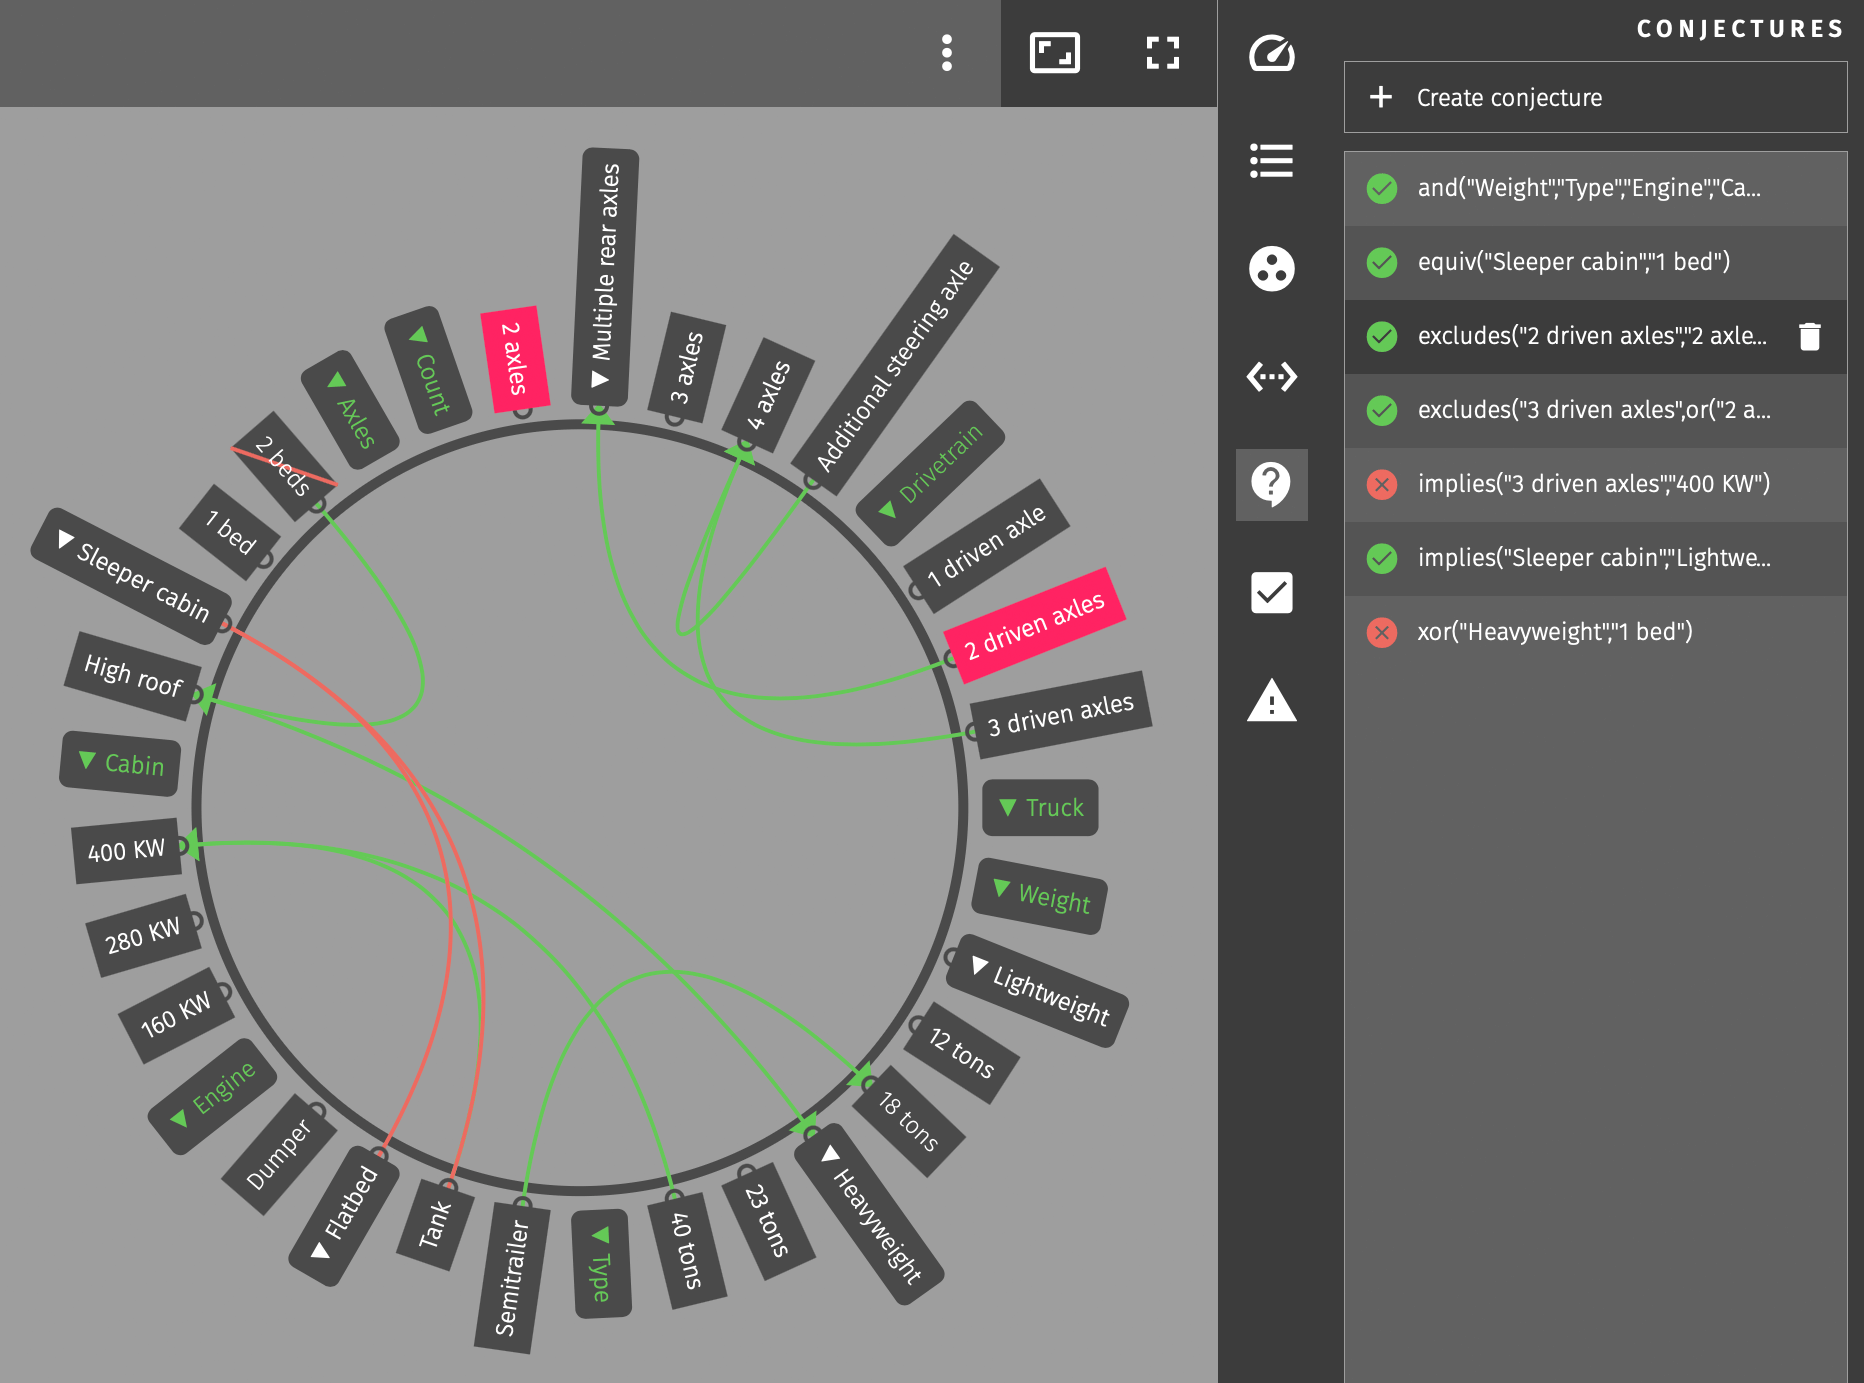Viewport: 1864px width, 1383px height.
Task: Select the High roof node
Action: (133, 676)
